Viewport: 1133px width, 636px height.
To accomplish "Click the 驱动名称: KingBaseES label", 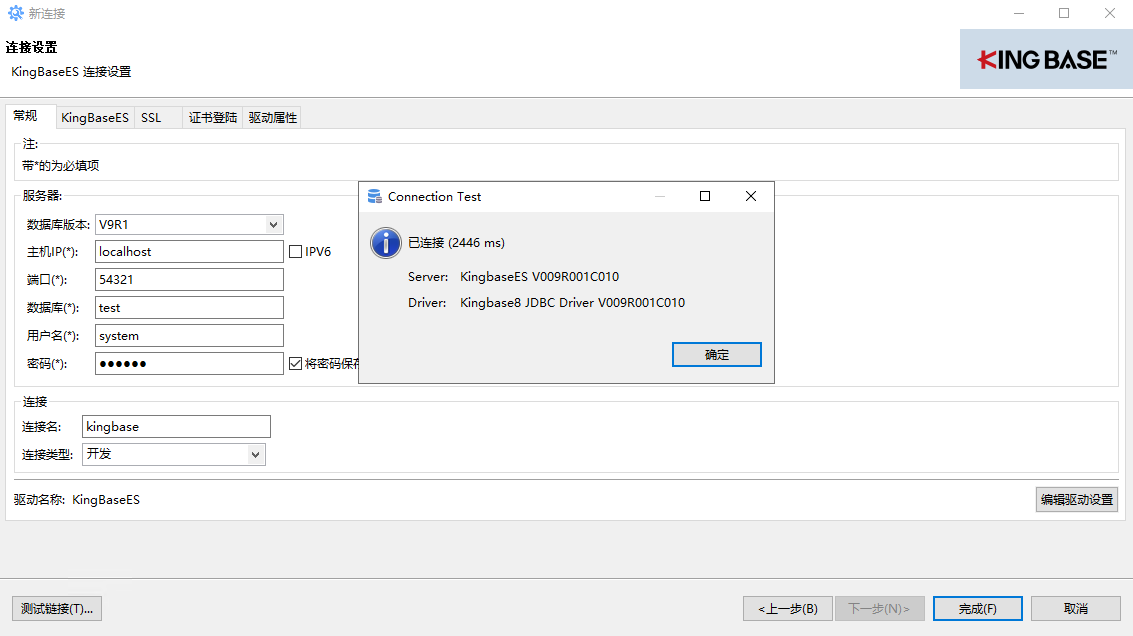I will click(77, 499).
